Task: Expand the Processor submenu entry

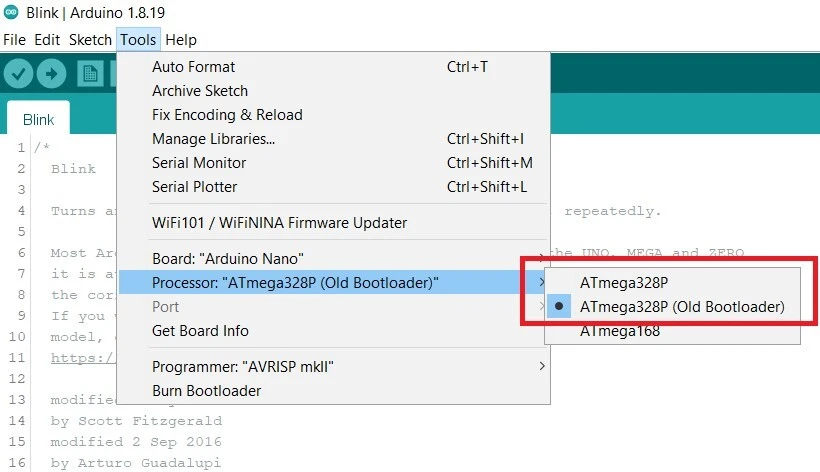Action: click(x=334, y=283)
